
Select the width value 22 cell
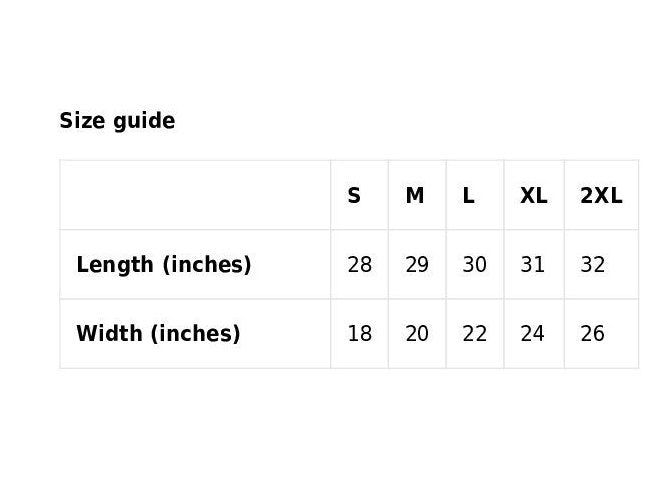tap(475, 333)
